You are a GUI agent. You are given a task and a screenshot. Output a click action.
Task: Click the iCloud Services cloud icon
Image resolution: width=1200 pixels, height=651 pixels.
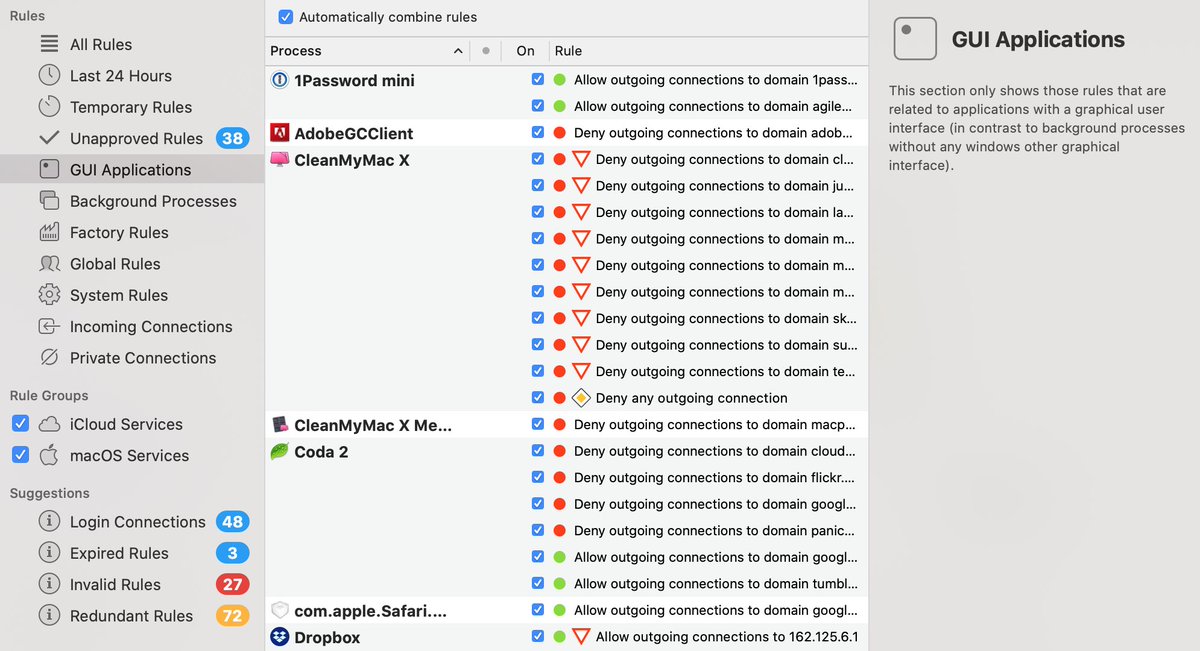pos(49,424)
